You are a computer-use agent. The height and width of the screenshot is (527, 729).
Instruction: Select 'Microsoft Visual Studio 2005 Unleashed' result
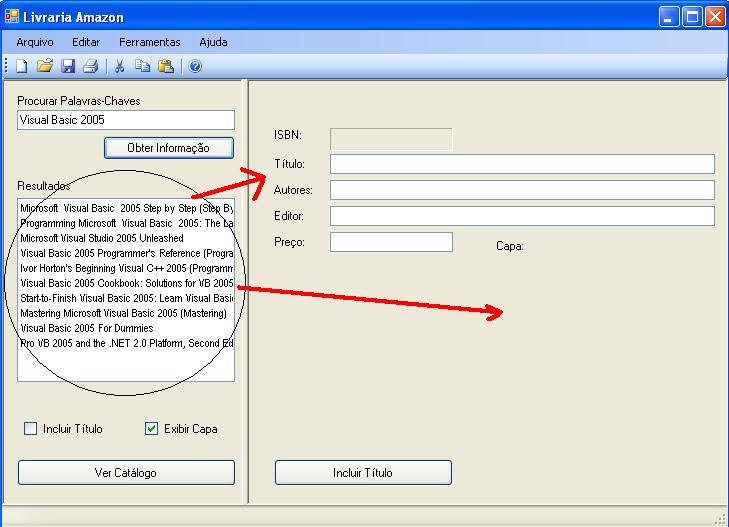[x=126, y=238]
